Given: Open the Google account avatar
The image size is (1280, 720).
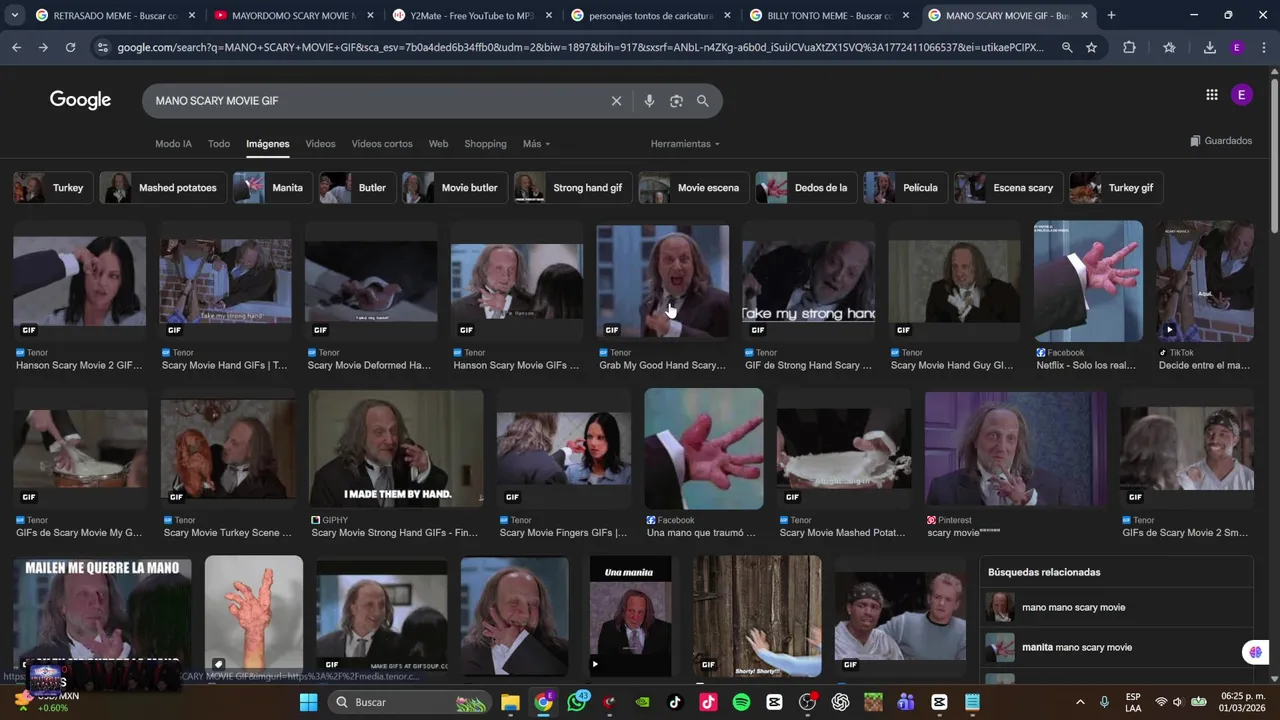Looking at the screenshot, I should tap(1241, 95).
